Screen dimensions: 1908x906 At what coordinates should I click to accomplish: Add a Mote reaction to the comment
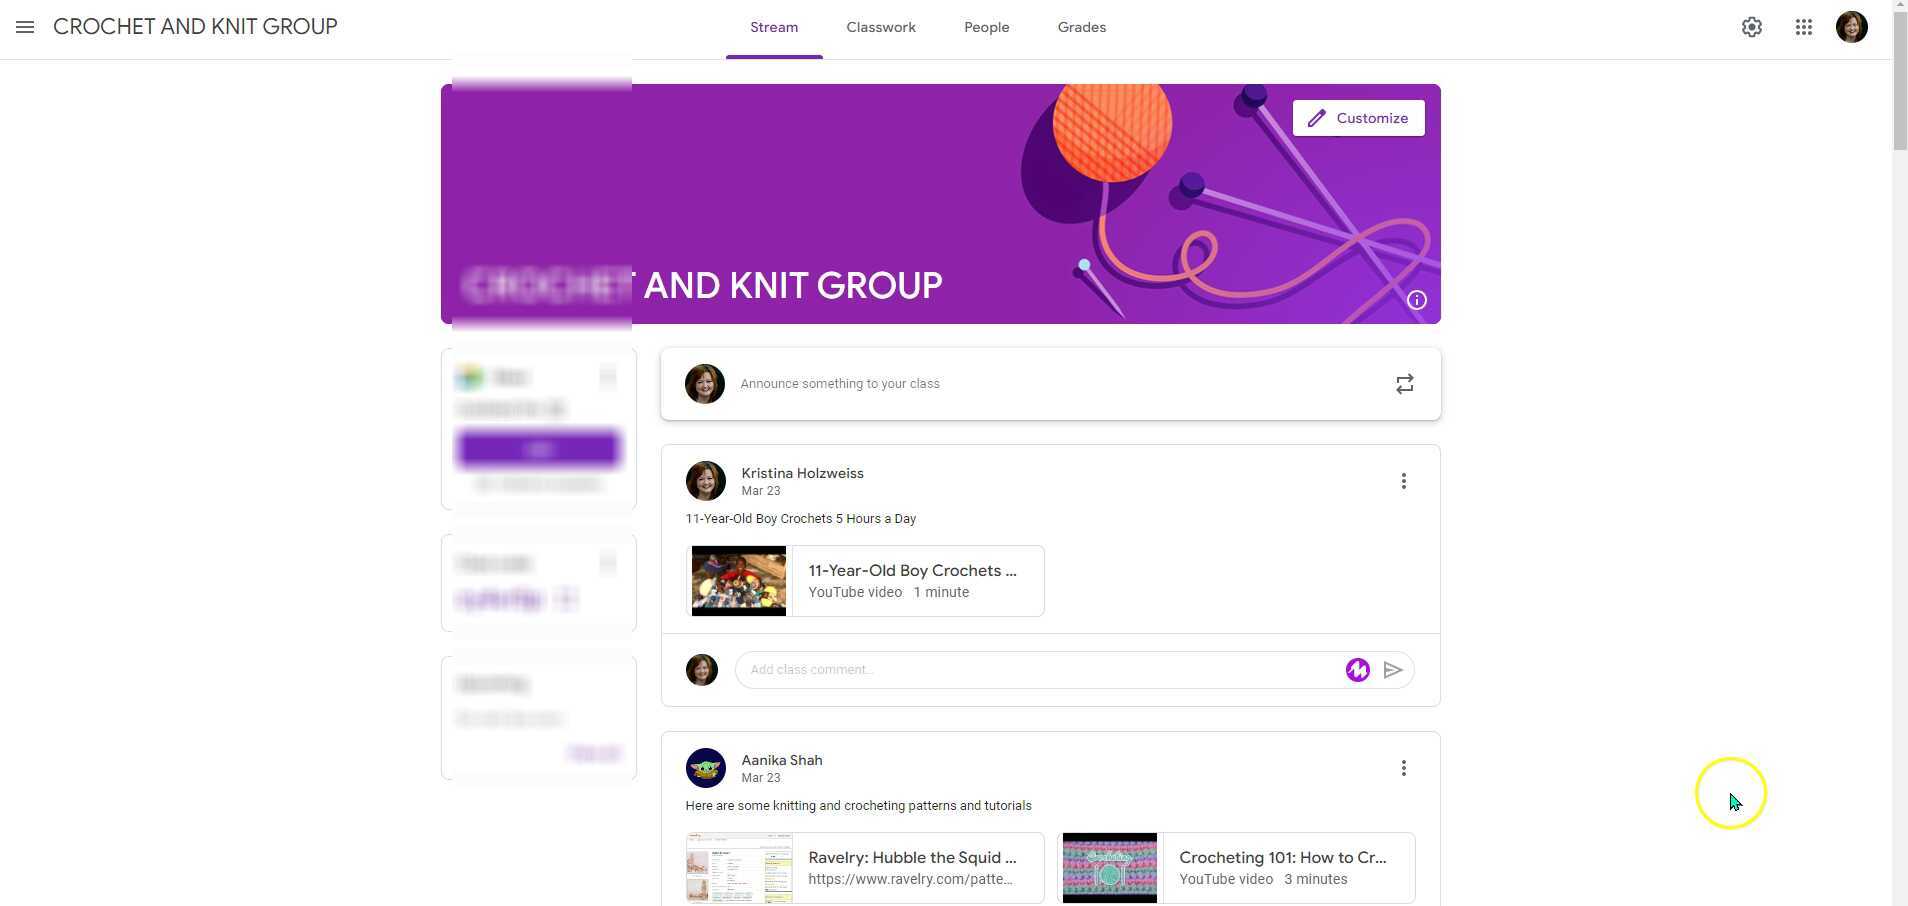(1357, 669)
